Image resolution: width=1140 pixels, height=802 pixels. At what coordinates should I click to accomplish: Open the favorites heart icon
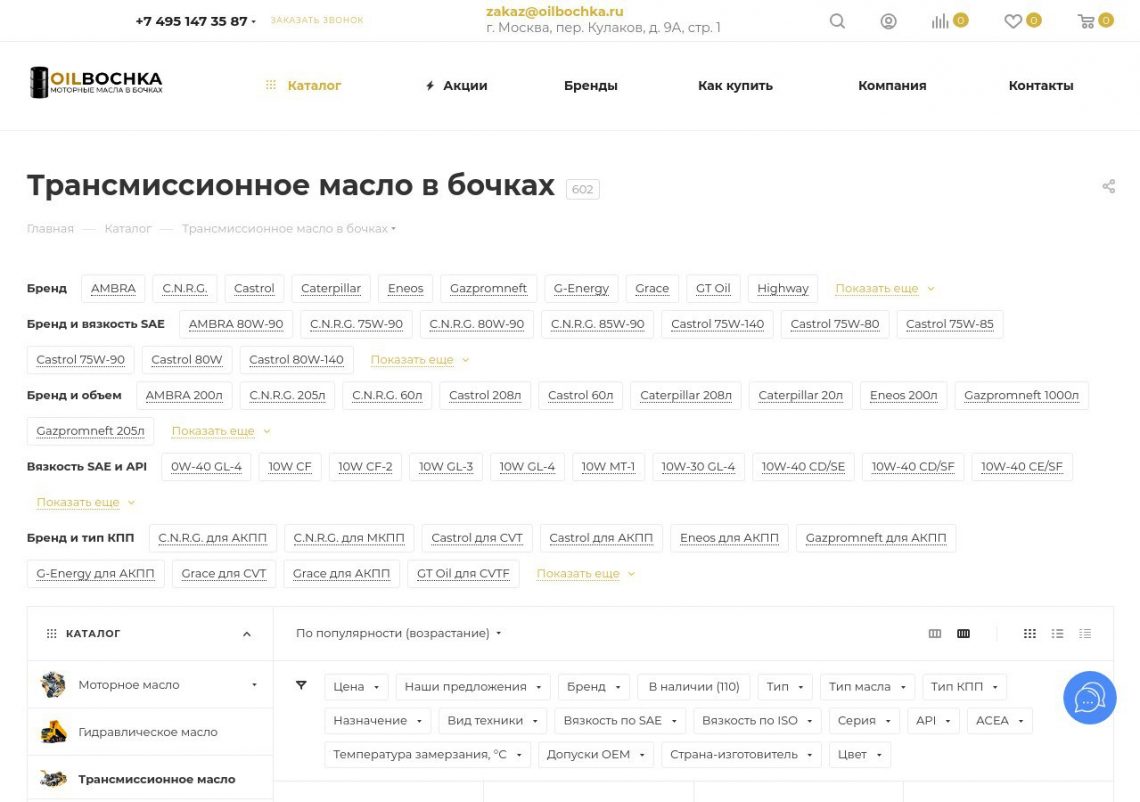(x=1014, y=20)
